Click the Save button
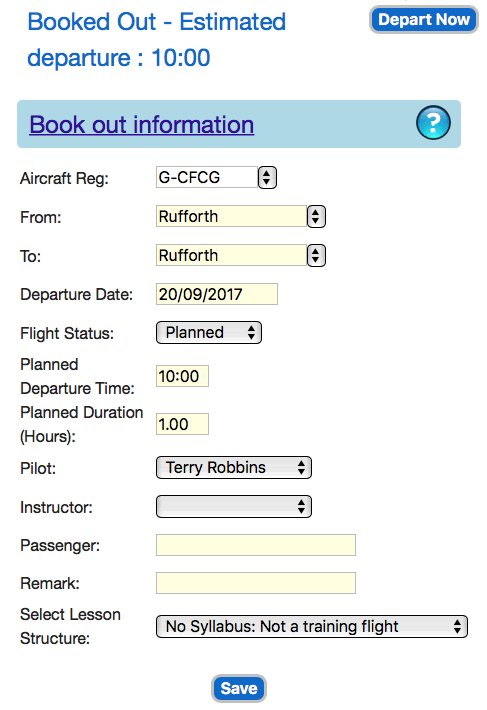487x710 pixels. [239, 688]
